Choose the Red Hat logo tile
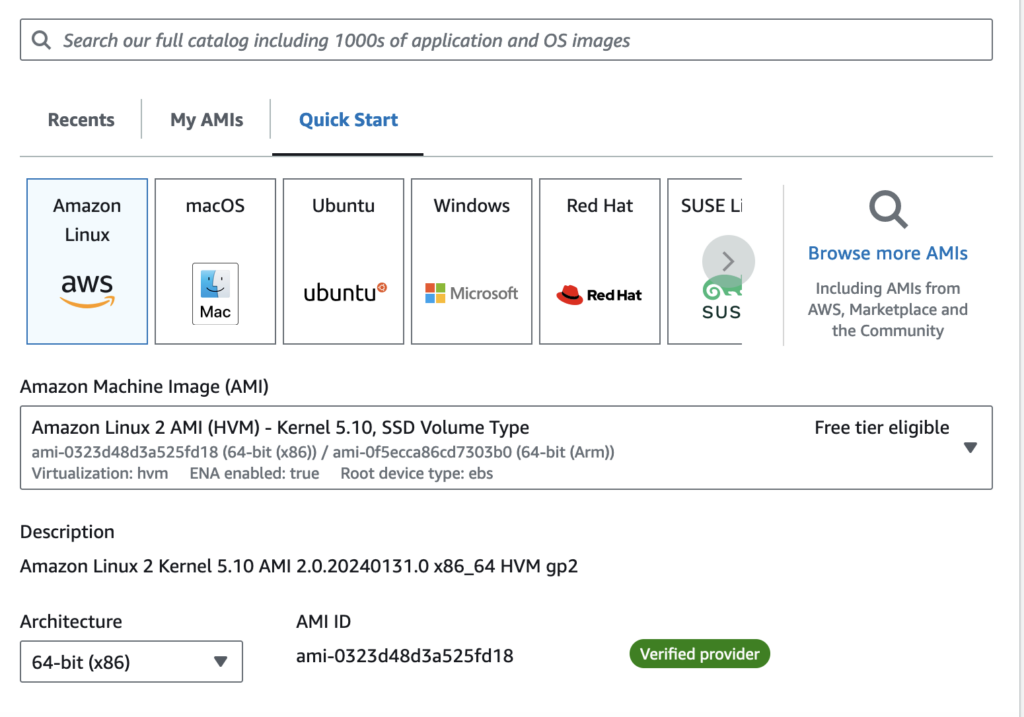The image size is (1024, 717). coord(599,261)
